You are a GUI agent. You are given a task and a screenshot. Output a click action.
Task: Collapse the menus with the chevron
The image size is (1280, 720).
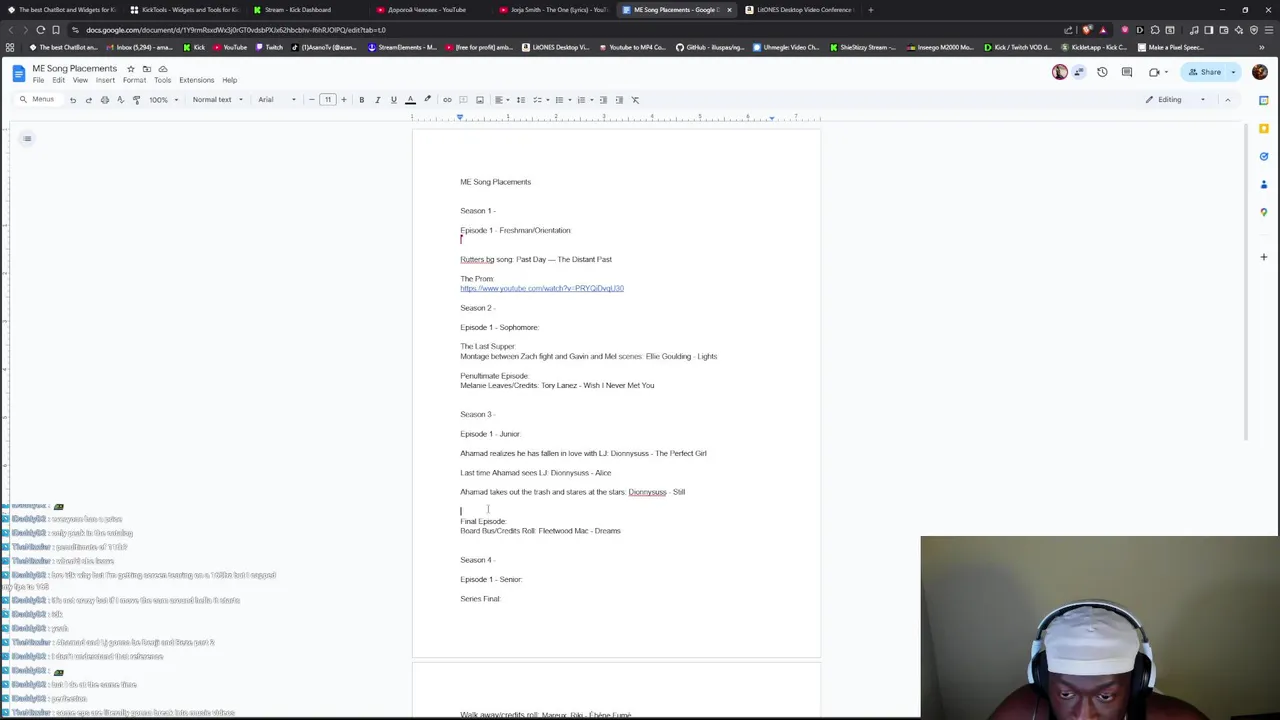pyautogui.click(x=1227, y=100)
